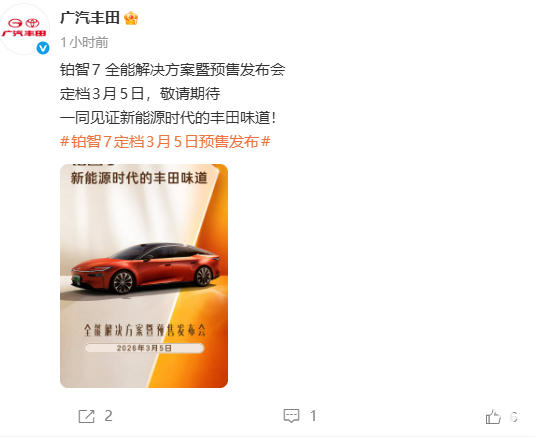Click the like count 6
Viewport: 535px width, 437px height.
pyautogui.click(x=514, y=417)
